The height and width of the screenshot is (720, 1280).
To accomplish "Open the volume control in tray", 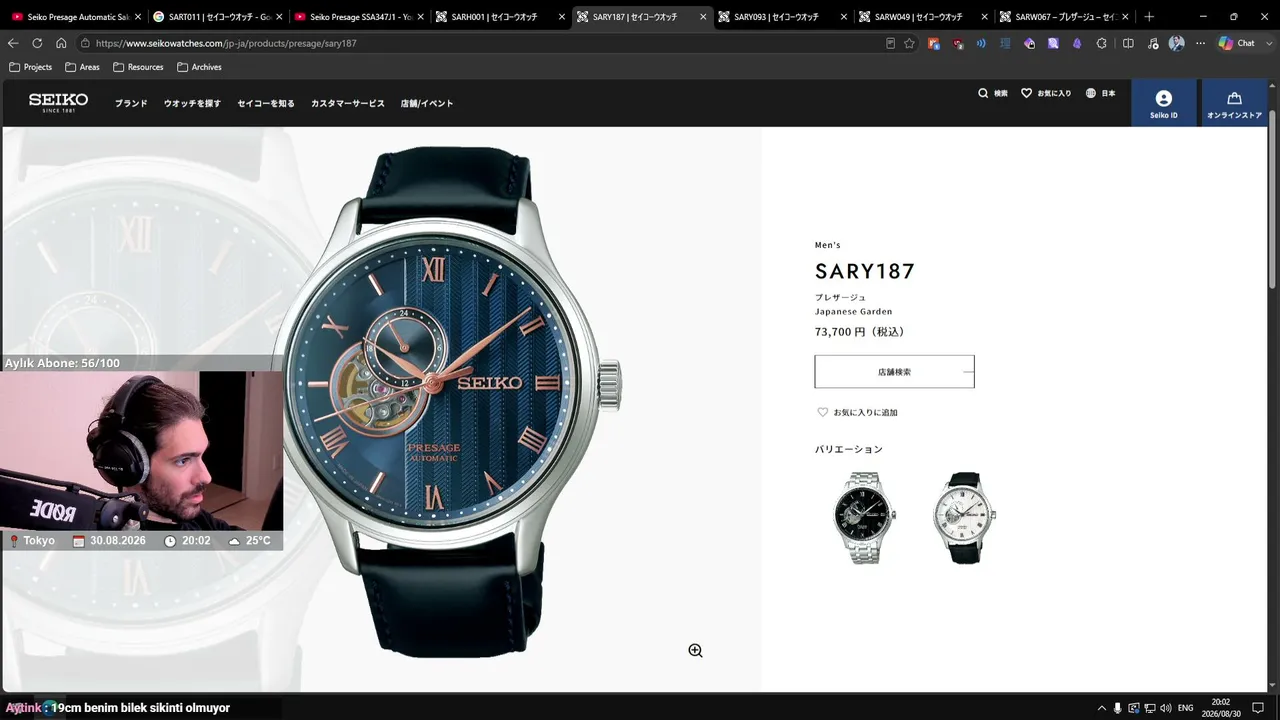I will tap(1166, 708).
